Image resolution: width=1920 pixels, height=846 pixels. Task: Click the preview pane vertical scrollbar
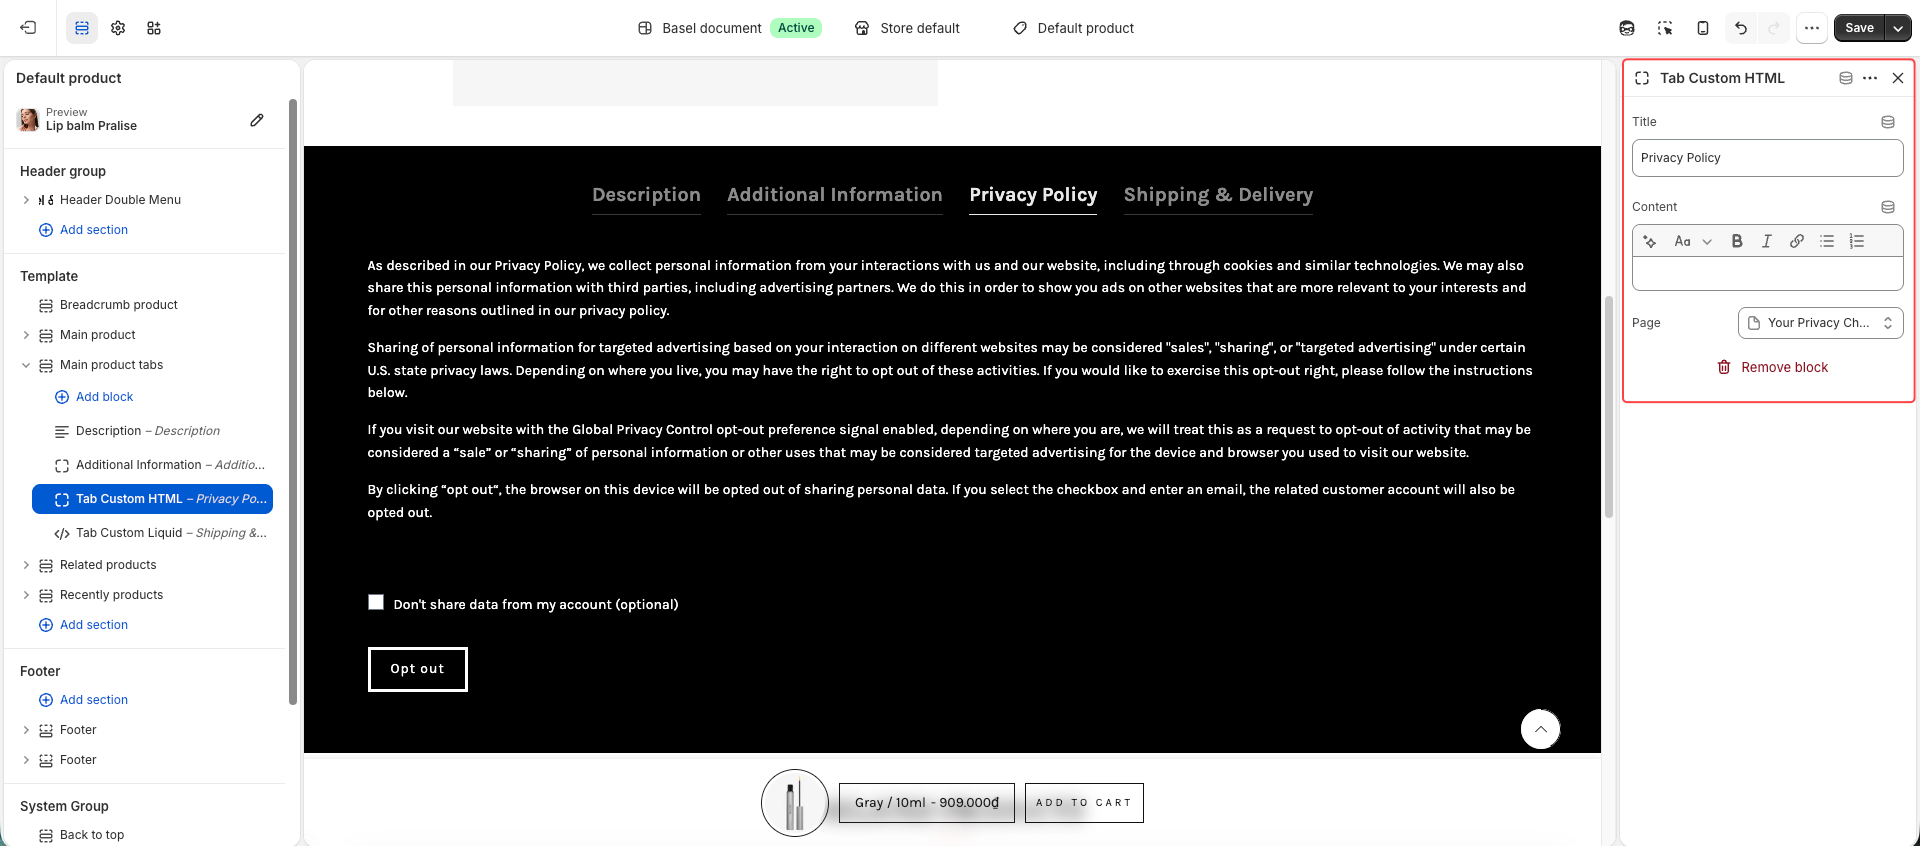(1609, 406)
